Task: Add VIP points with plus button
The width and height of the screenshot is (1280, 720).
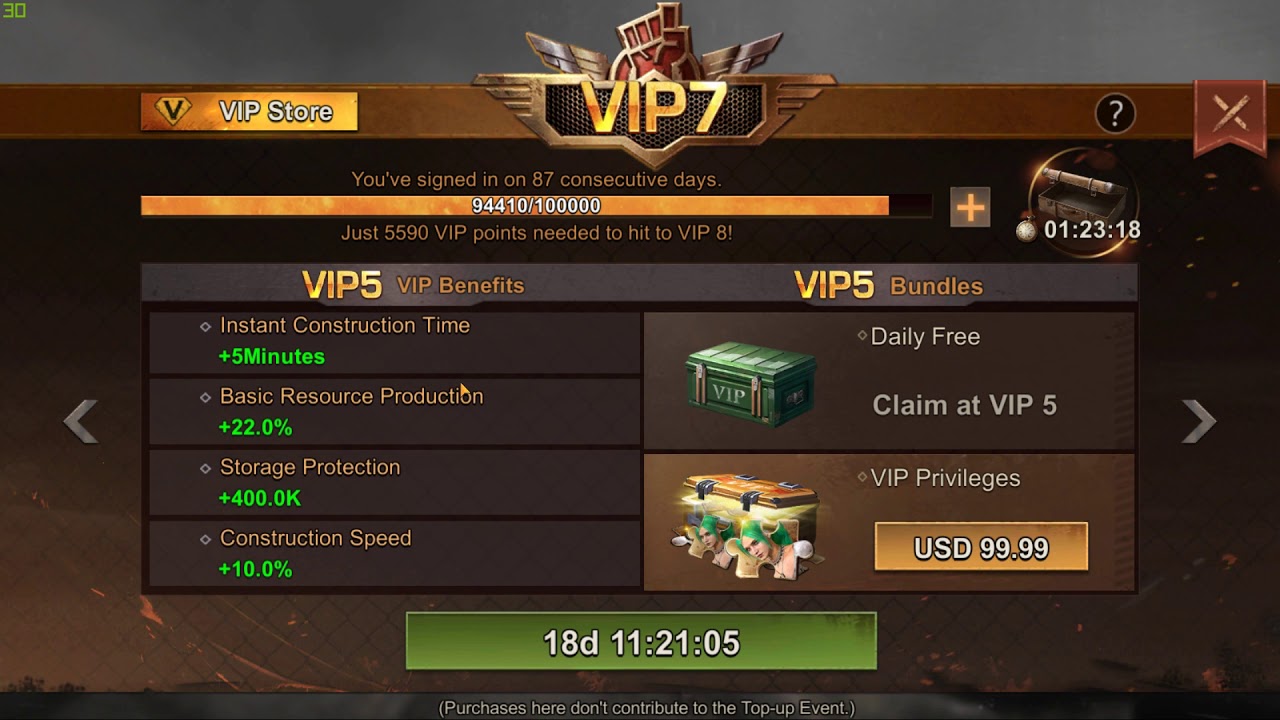Action: click(x=970, y=207)
